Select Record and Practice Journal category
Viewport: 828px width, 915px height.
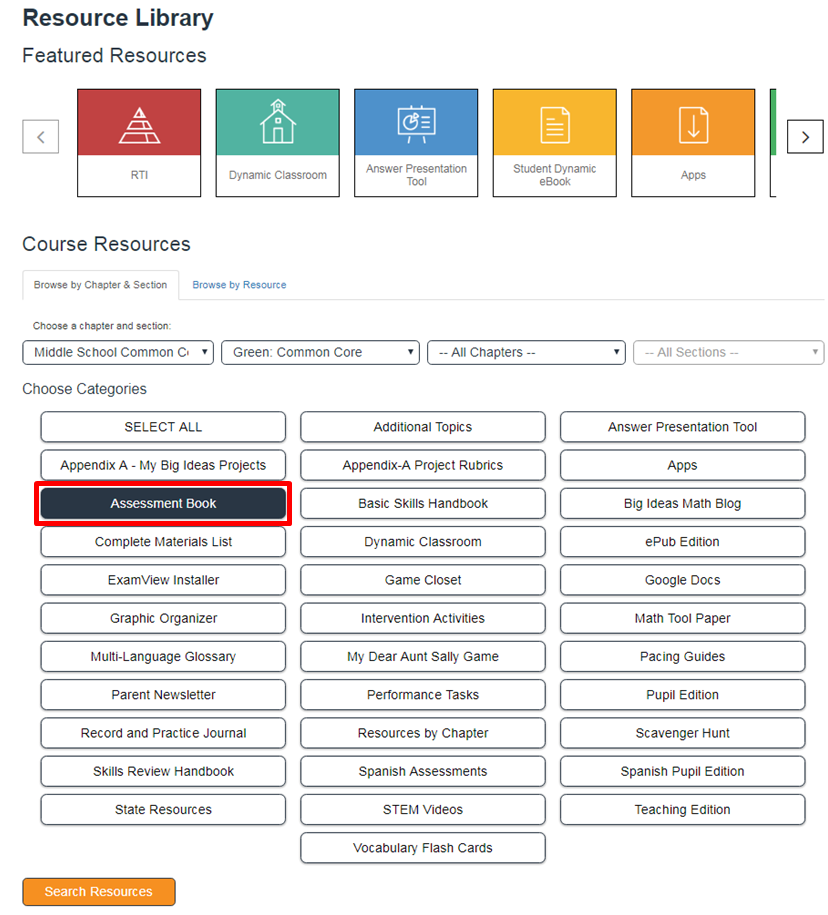(163, 733)
